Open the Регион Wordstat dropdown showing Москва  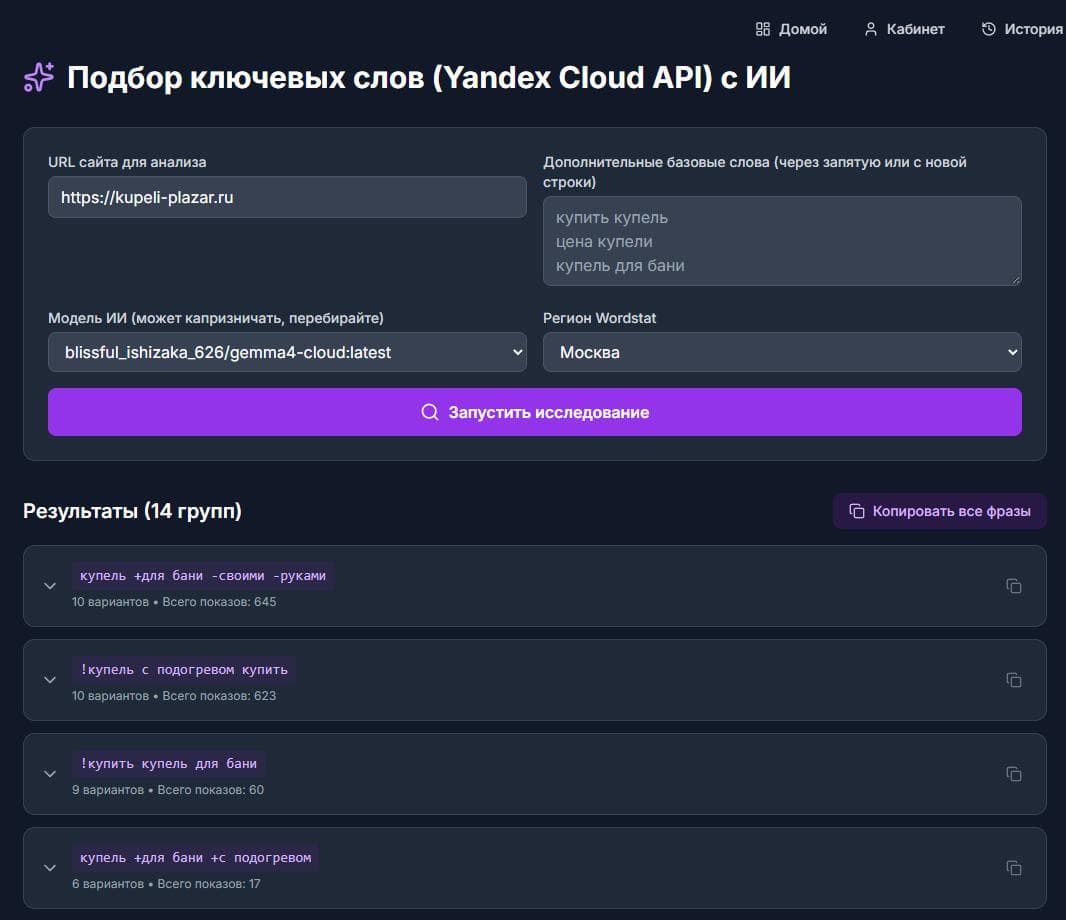[x=782, y=352]
